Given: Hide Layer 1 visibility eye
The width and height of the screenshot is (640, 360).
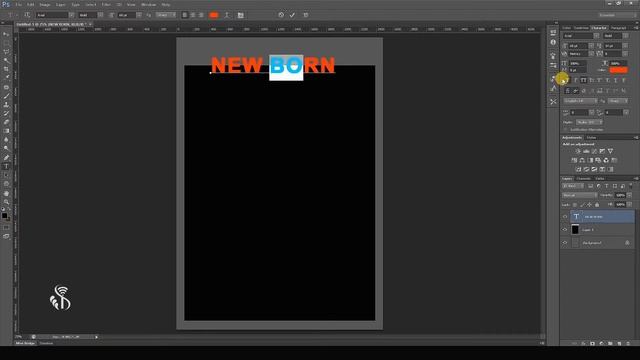Looking at the screenshot, I should (x=565, y=230).
